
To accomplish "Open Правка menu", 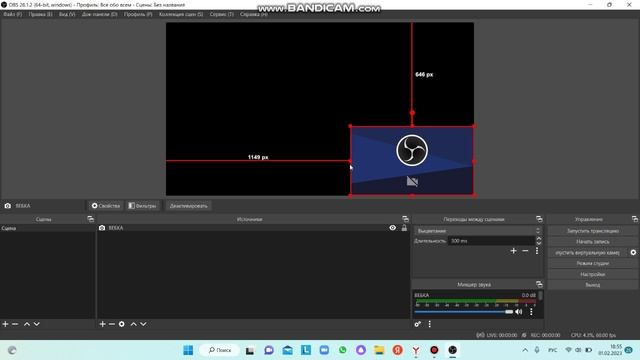I will (40, 14).
